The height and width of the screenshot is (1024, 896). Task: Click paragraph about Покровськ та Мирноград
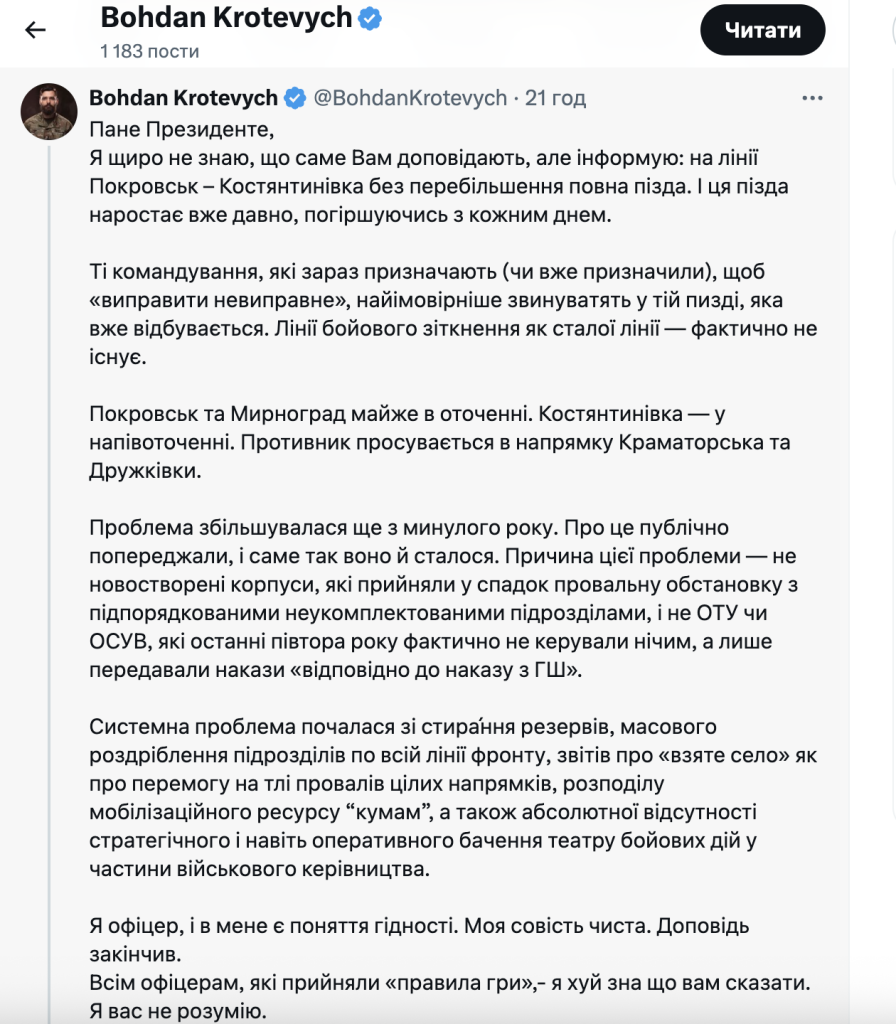(440, 442)
